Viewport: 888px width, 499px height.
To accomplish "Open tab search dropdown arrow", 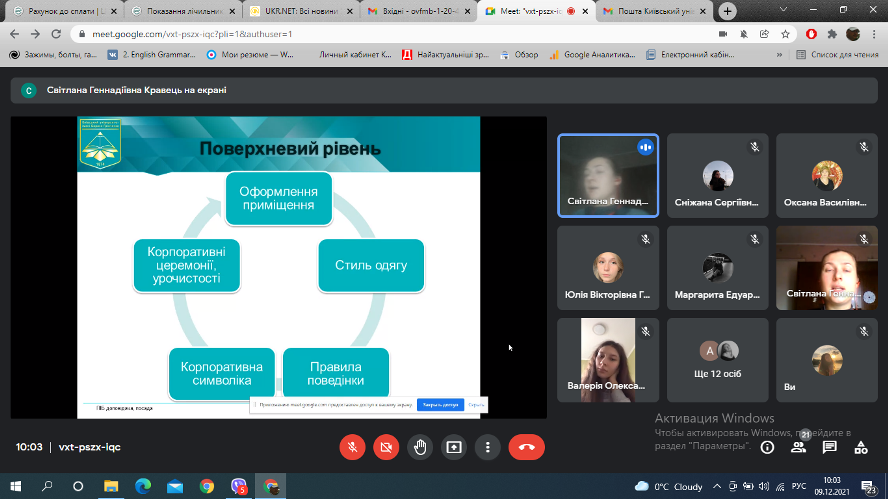I will pos(783,10).
